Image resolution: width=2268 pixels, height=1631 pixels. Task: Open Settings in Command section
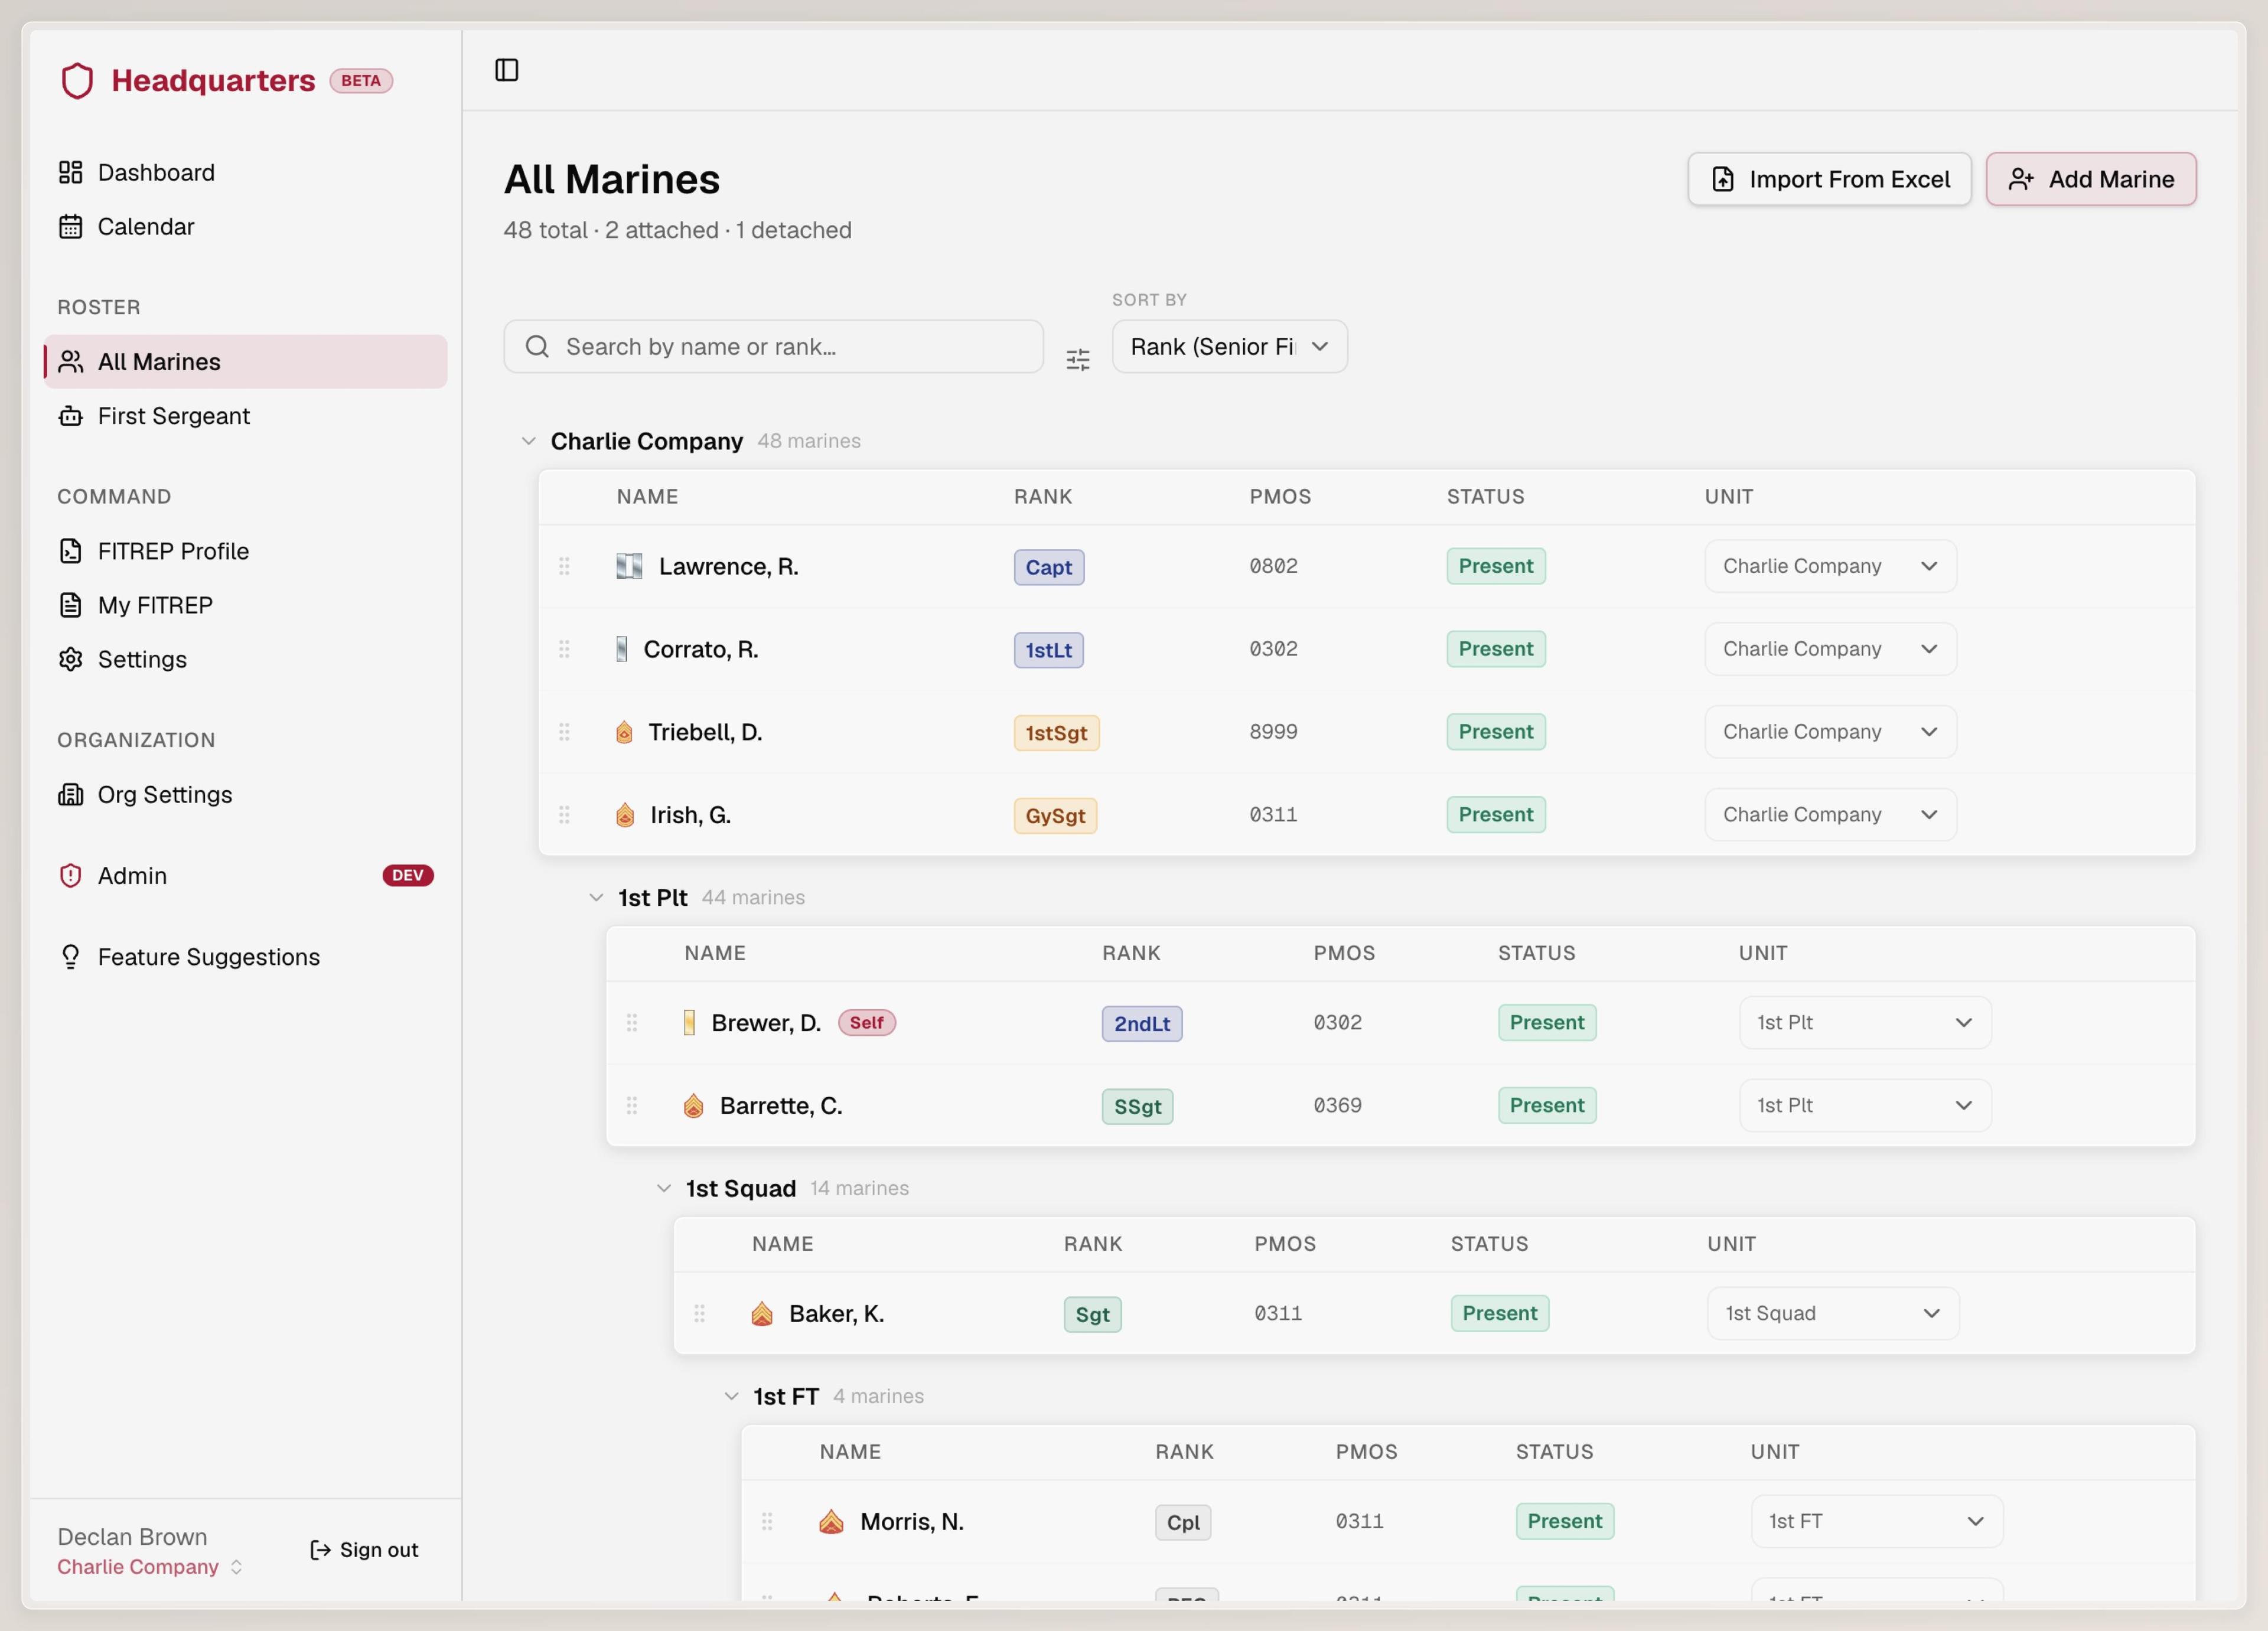(x=245, y=659)
